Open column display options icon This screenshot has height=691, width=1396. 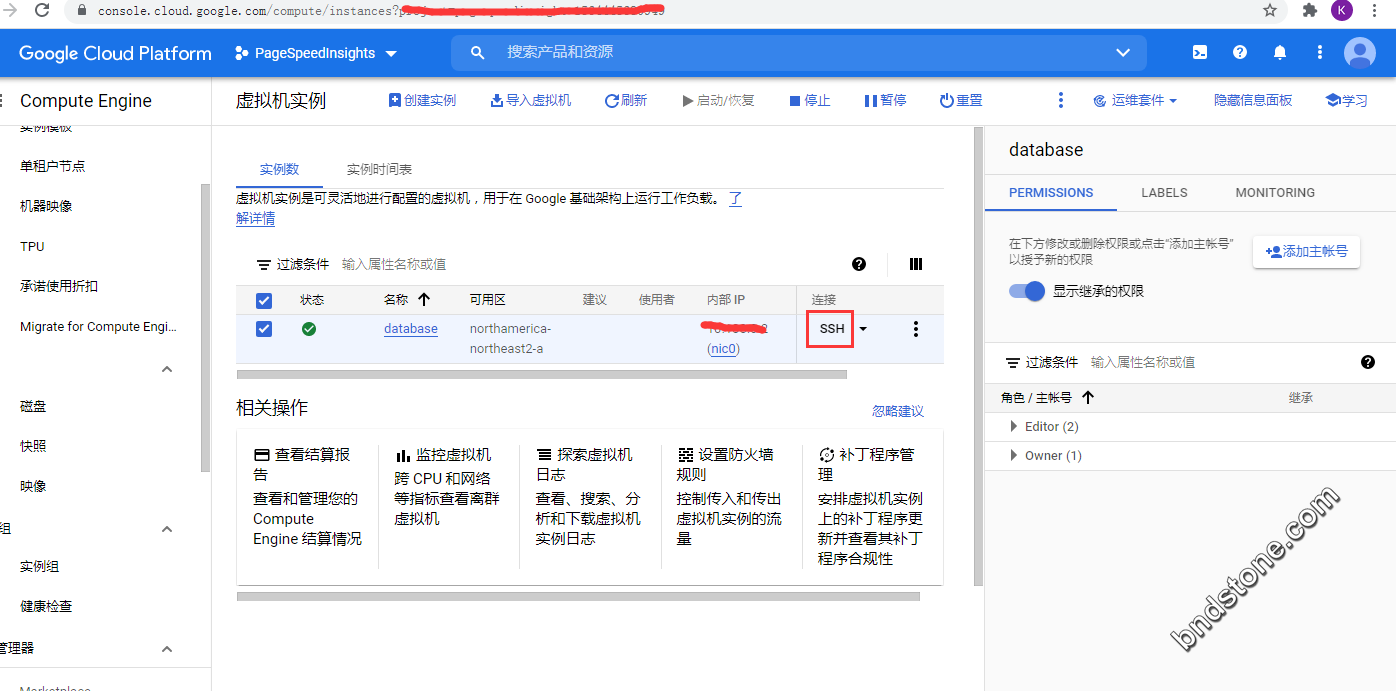click(x=916, y=264)
